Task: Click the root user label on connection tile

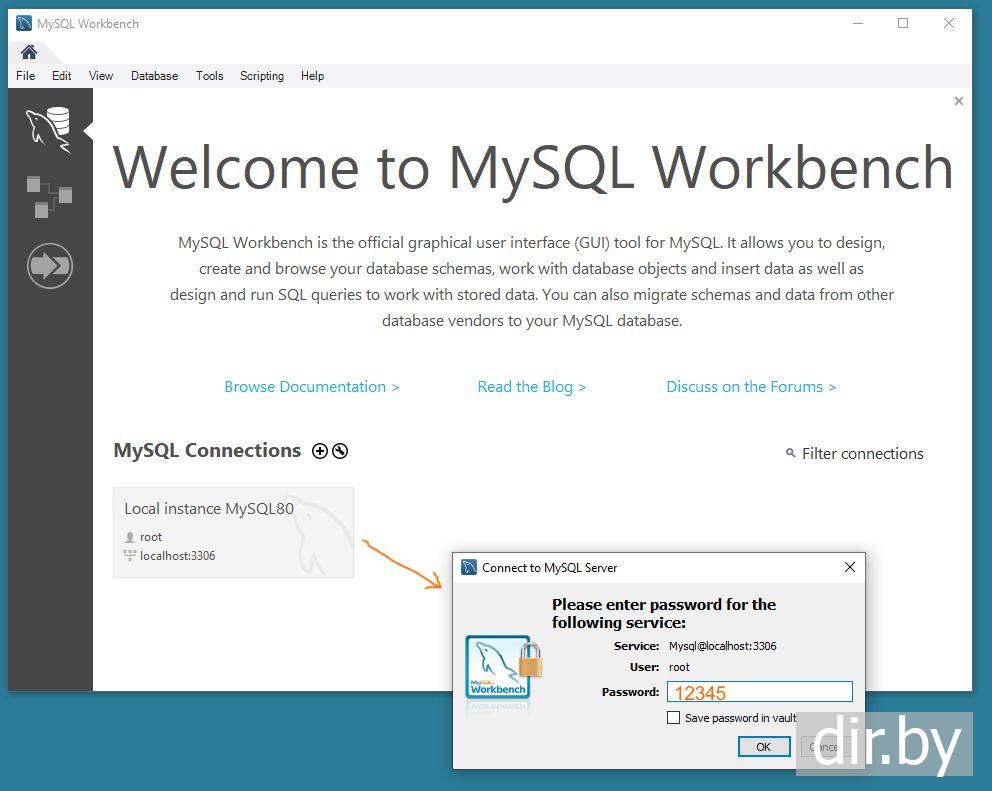Action: point(151,537)
